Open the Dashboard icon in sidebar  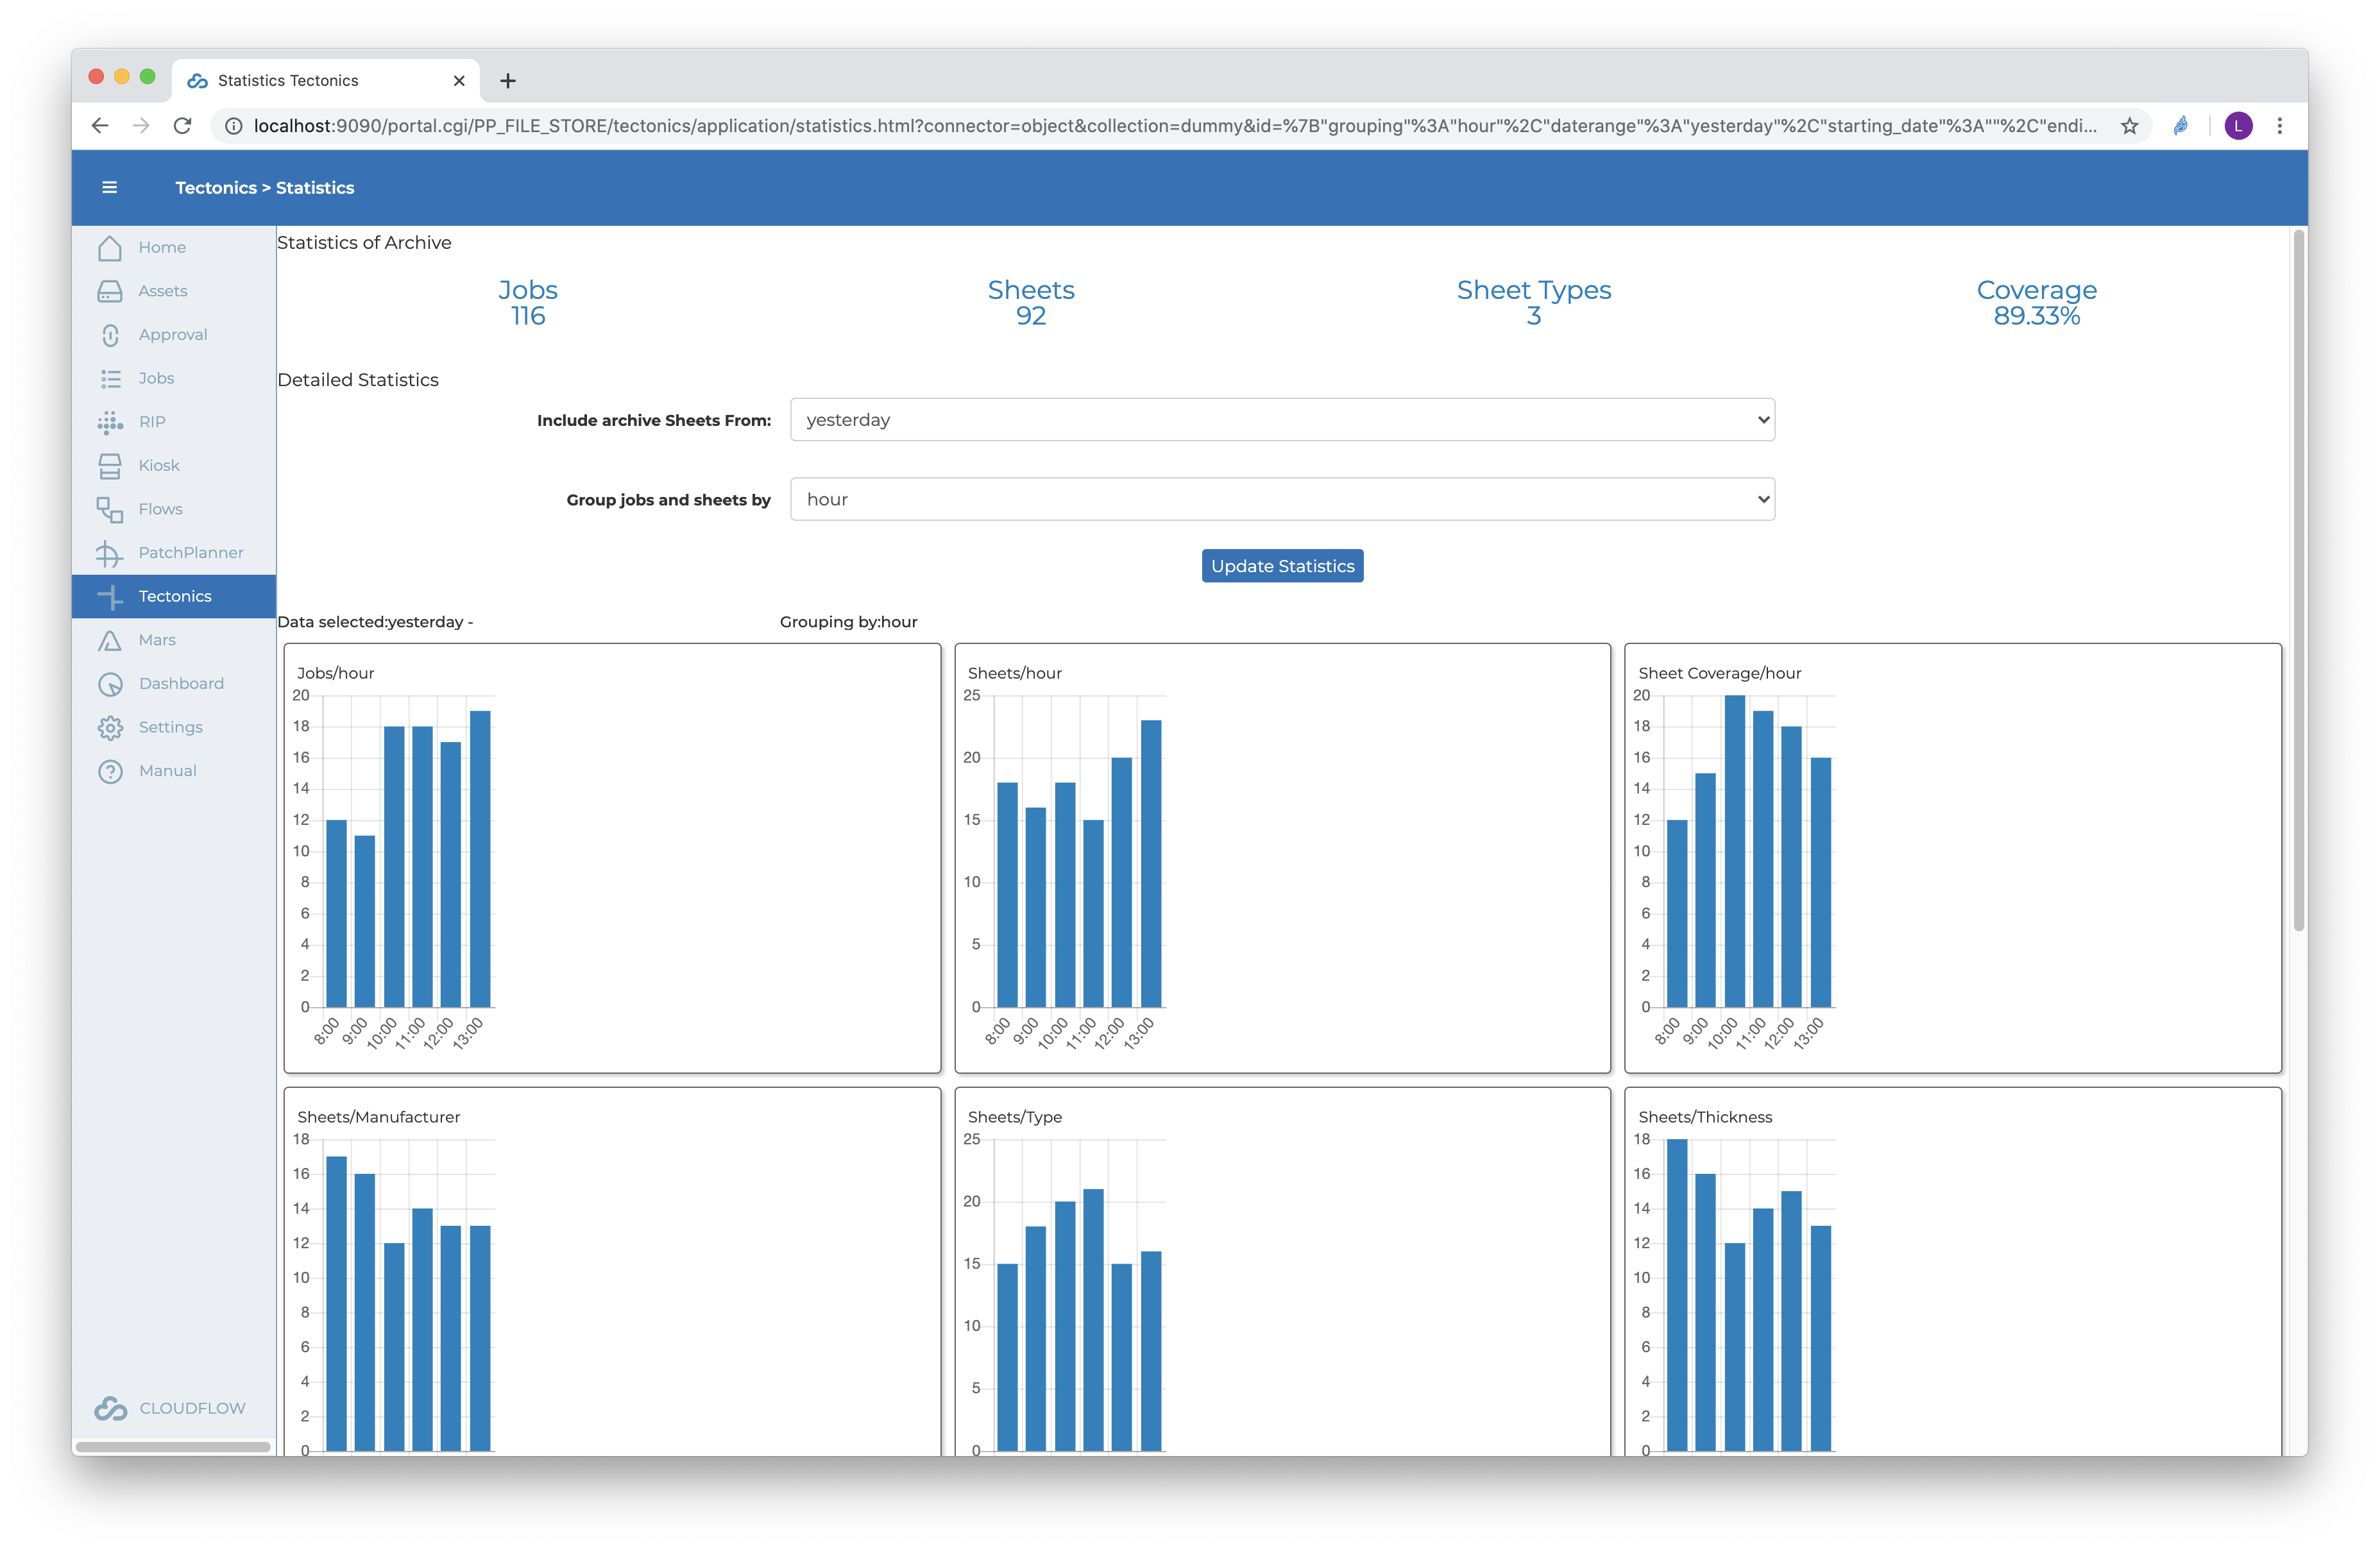(110, 684)
